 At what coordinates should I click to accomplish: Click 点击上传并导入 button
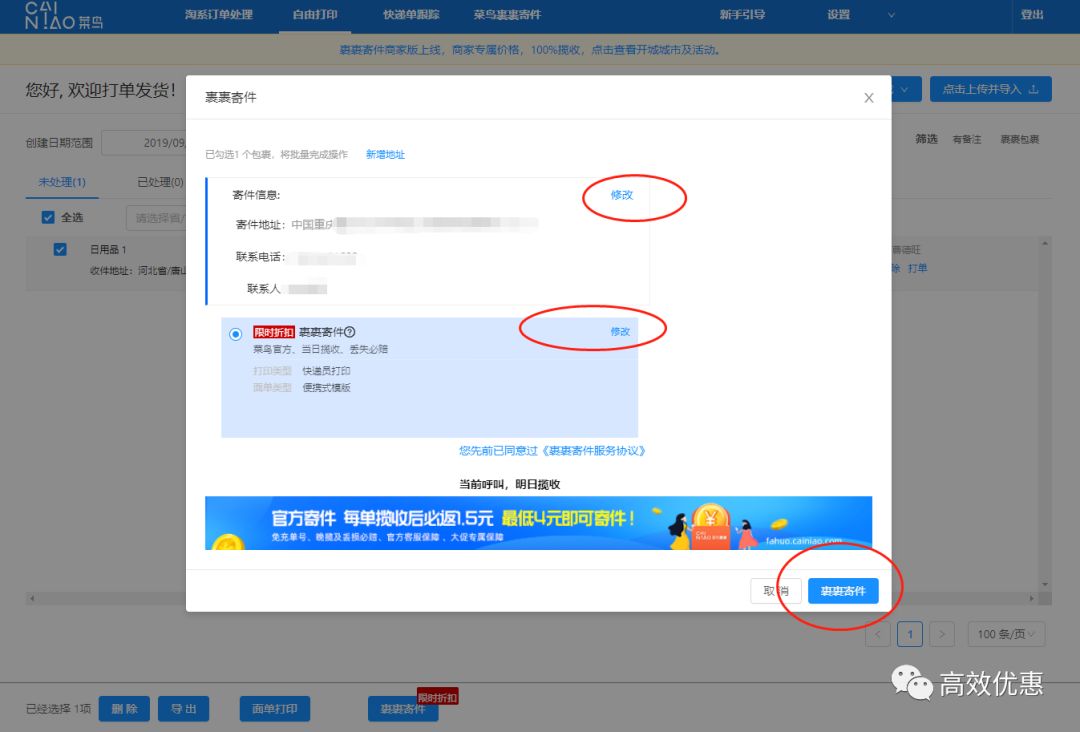(990, 89)
